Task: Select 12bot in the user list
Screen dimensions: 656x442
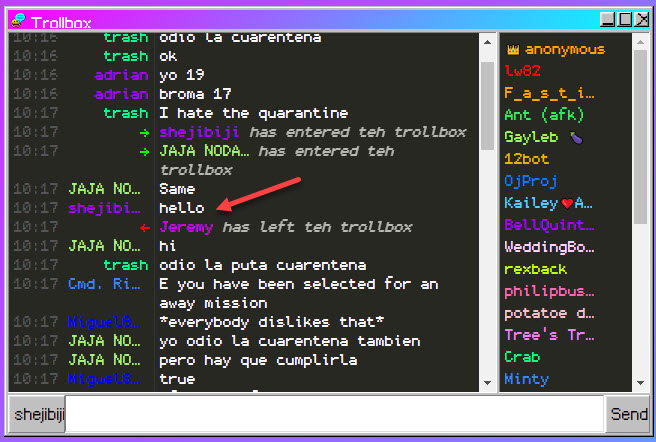Action: point(527,159)
